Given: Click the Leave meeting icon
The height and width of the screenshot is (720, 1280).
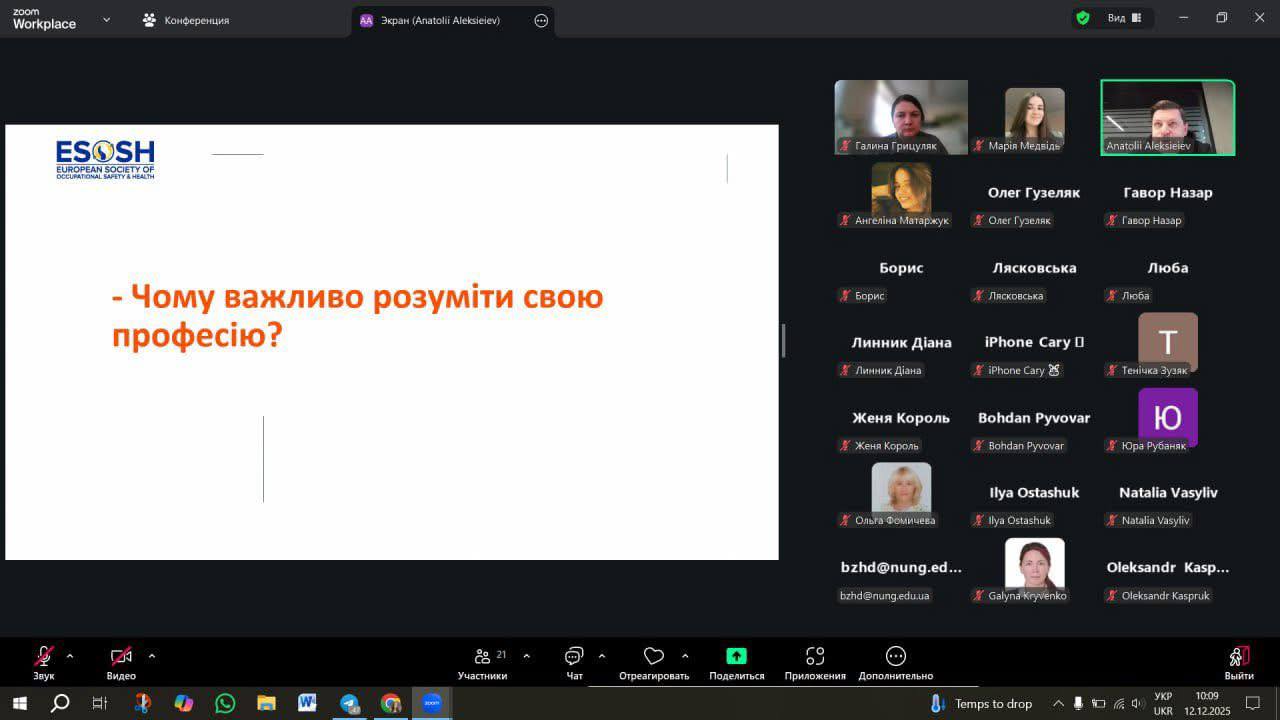Looking at the screenshot, I should tap(1239, 657).
